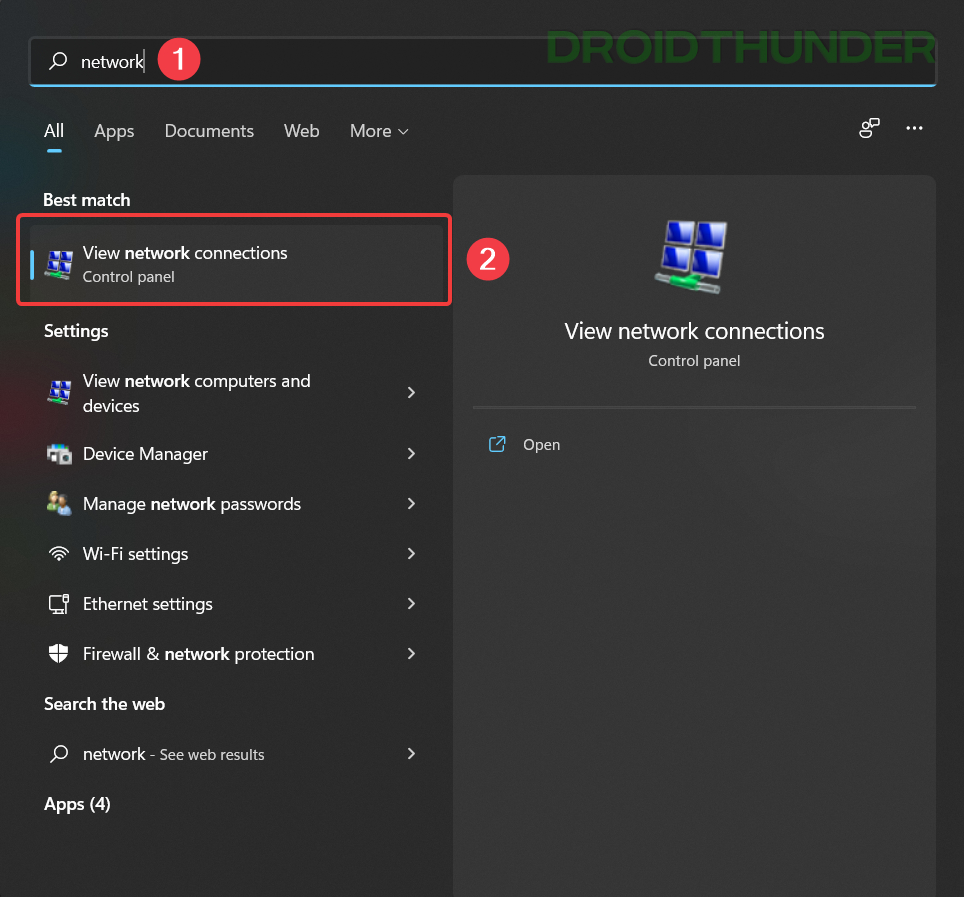
Task: Open View network connections best match
Action: click(237, 264)
